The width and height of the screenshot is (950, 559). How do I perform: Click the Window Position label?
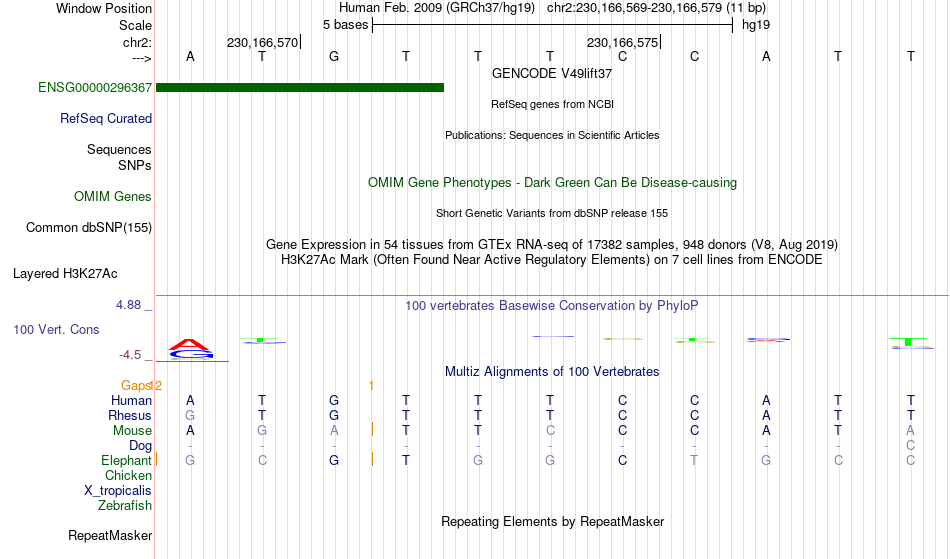click(x=104, y=8)
